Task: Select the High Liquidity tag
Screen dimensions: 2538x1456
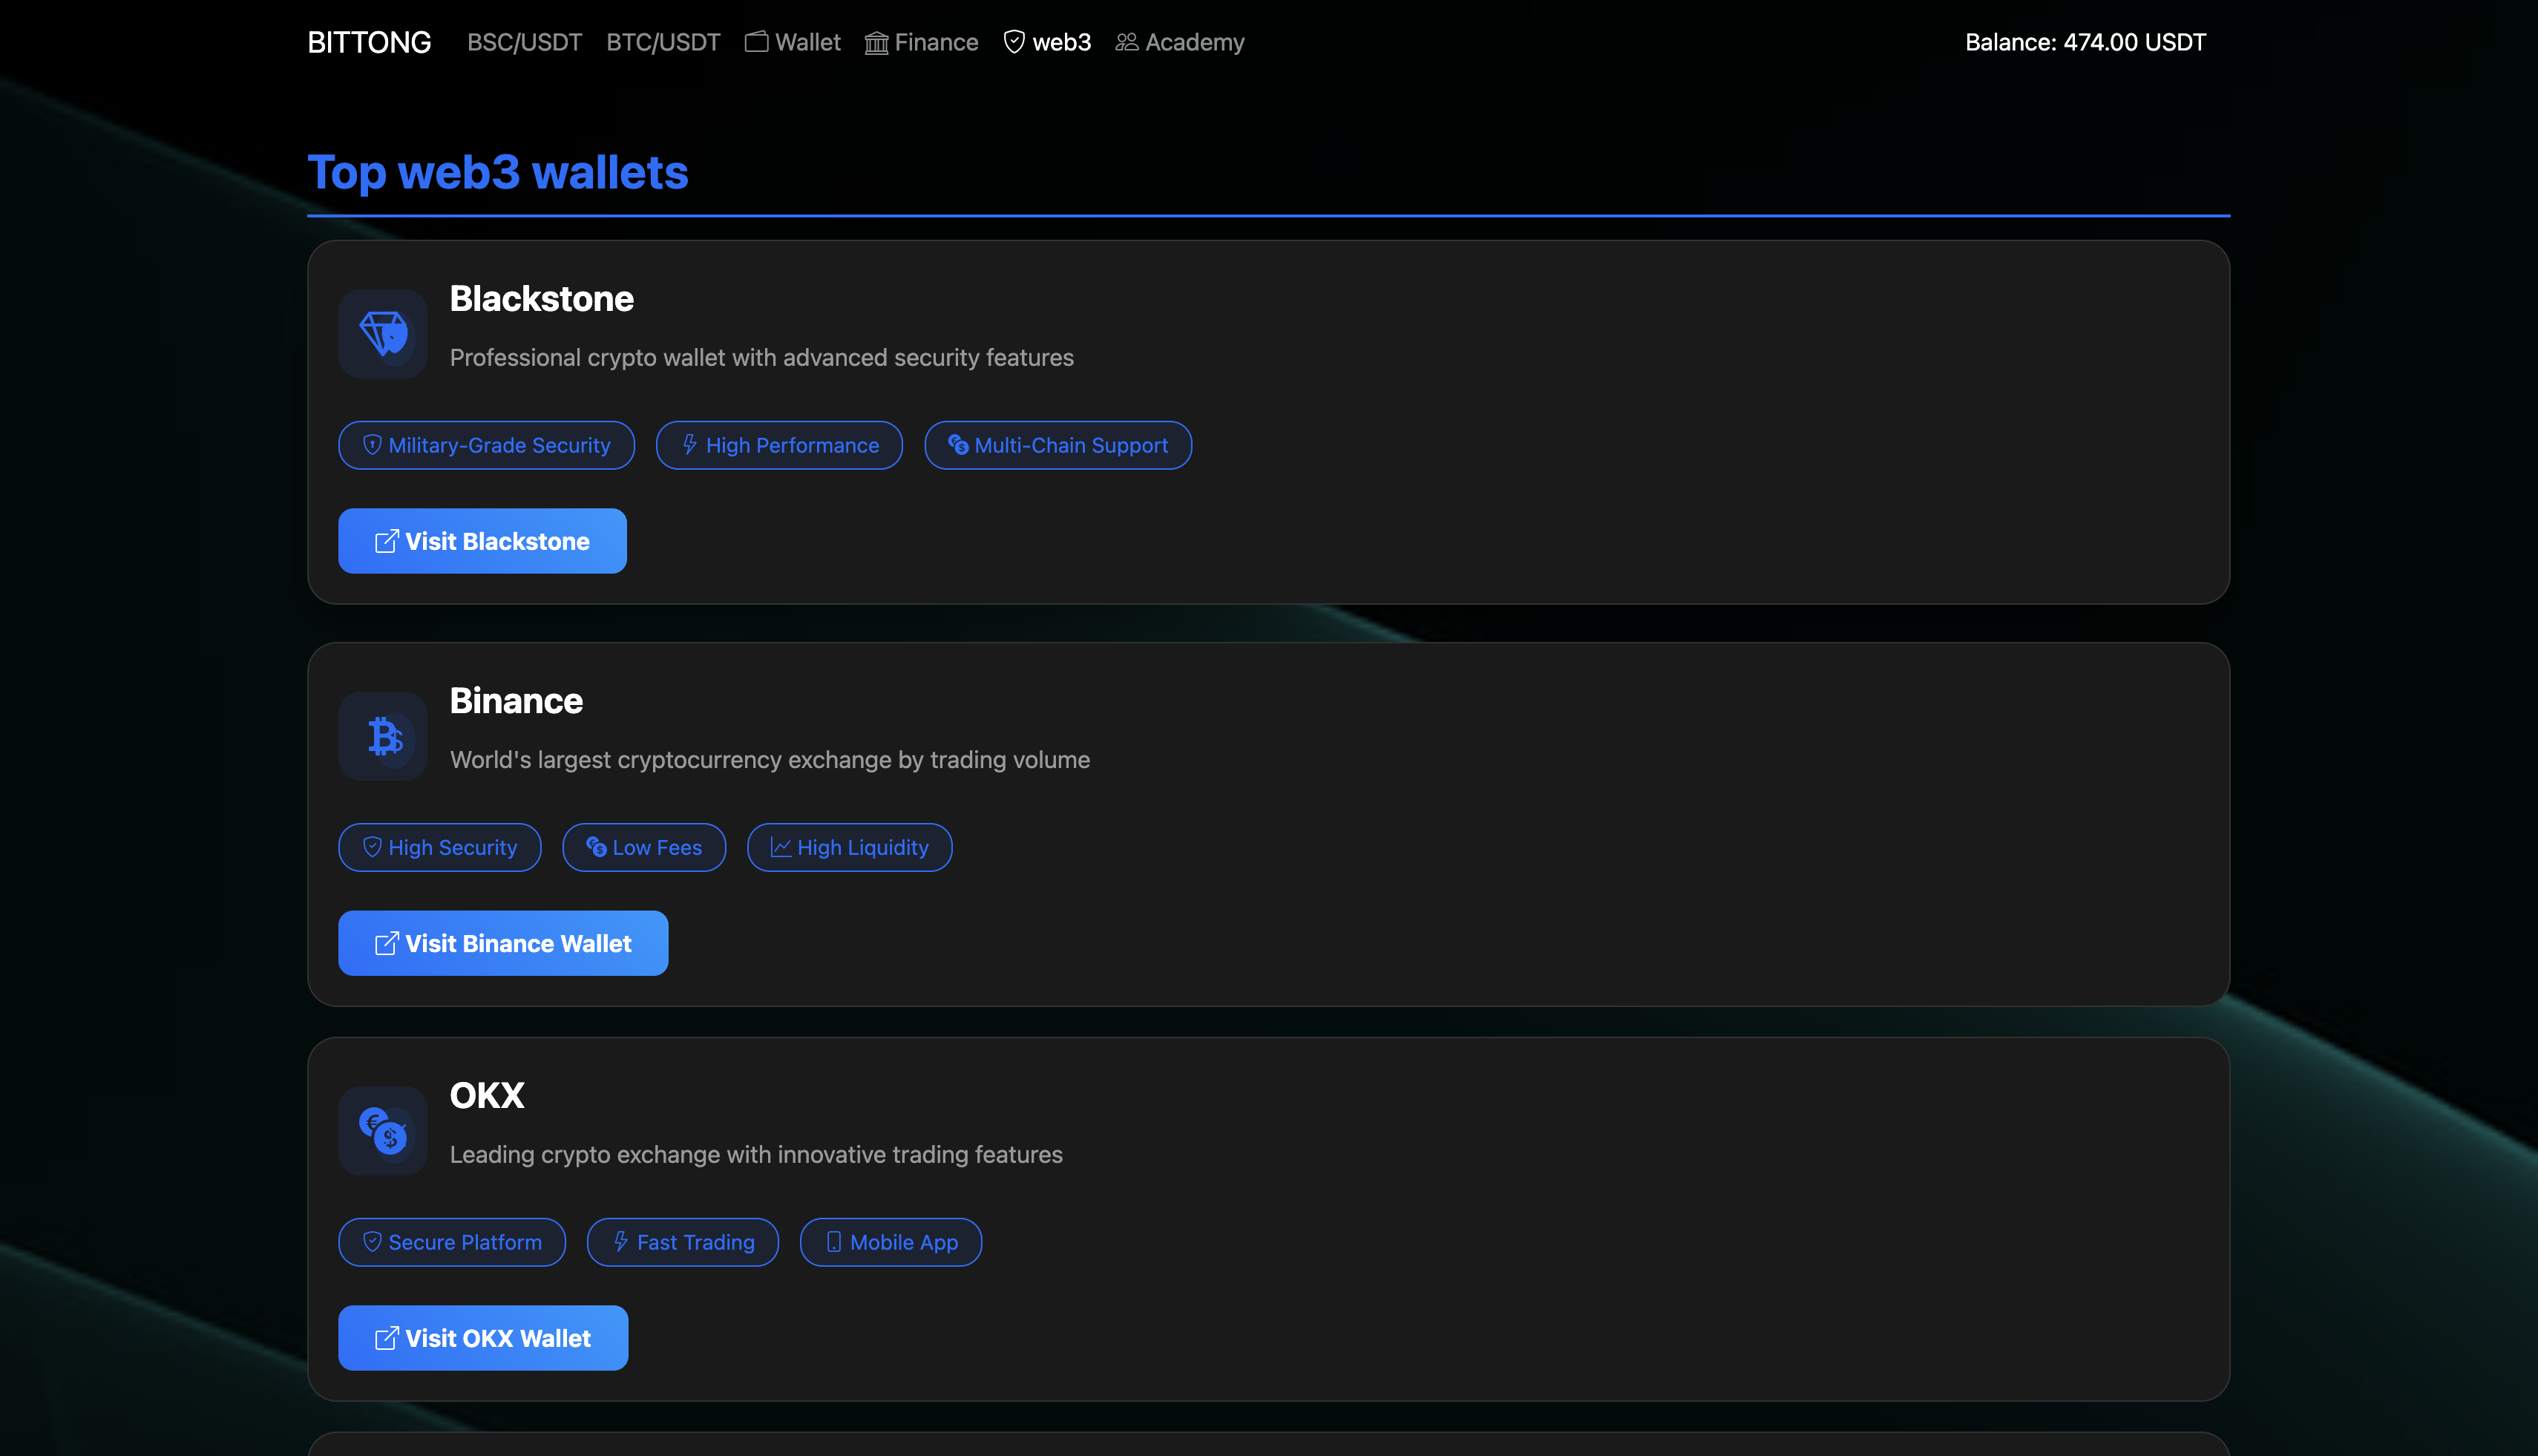Action: pos(849,847)
